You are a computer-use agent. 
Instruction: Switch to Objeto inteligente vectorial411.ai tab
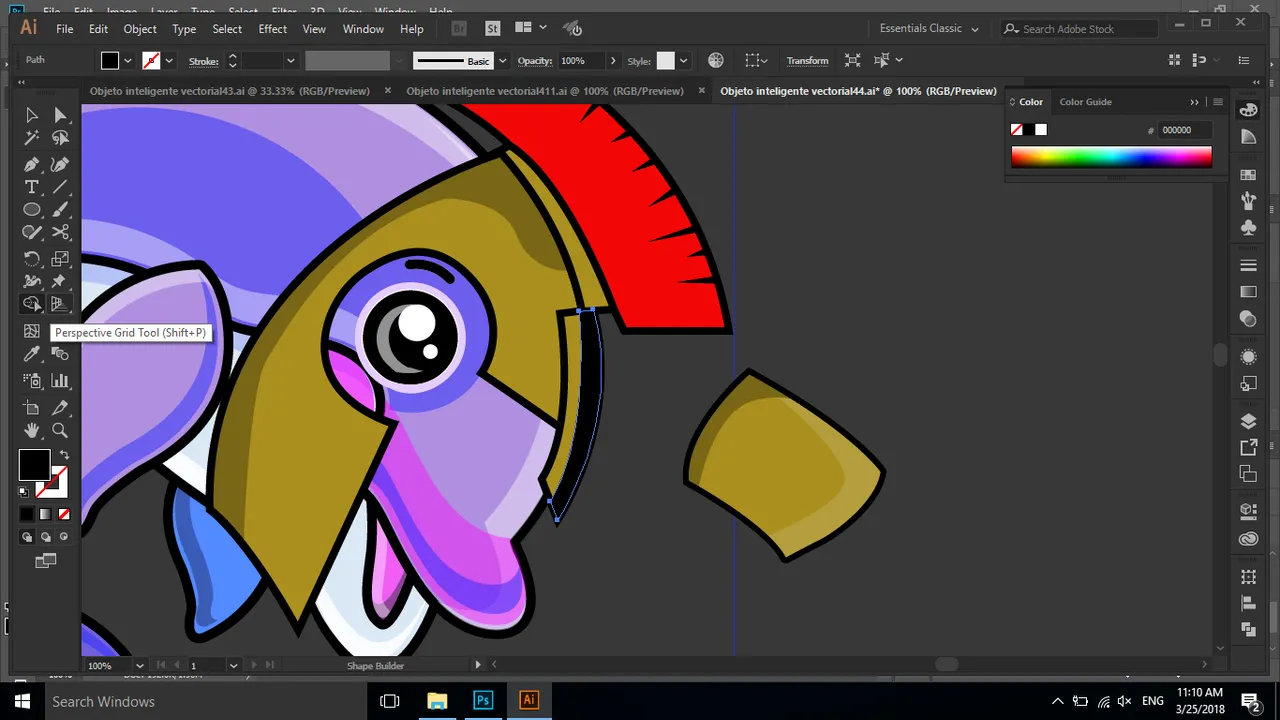coord(545,91)
